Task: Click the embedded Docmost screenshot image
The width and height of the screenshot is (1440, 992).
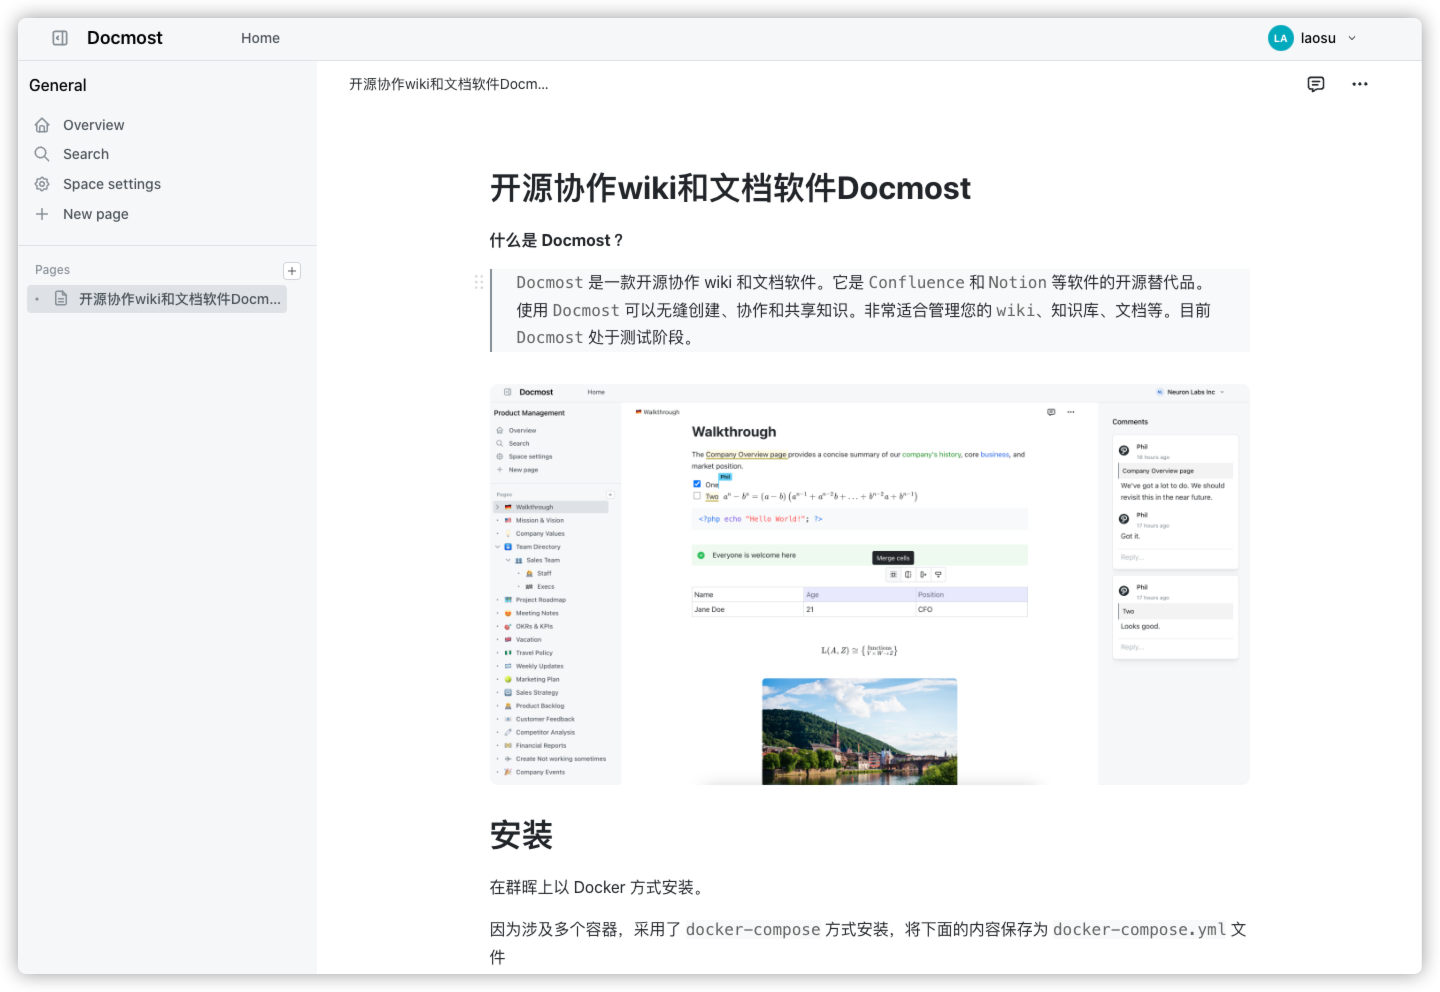Action: (x=870, y=585)
